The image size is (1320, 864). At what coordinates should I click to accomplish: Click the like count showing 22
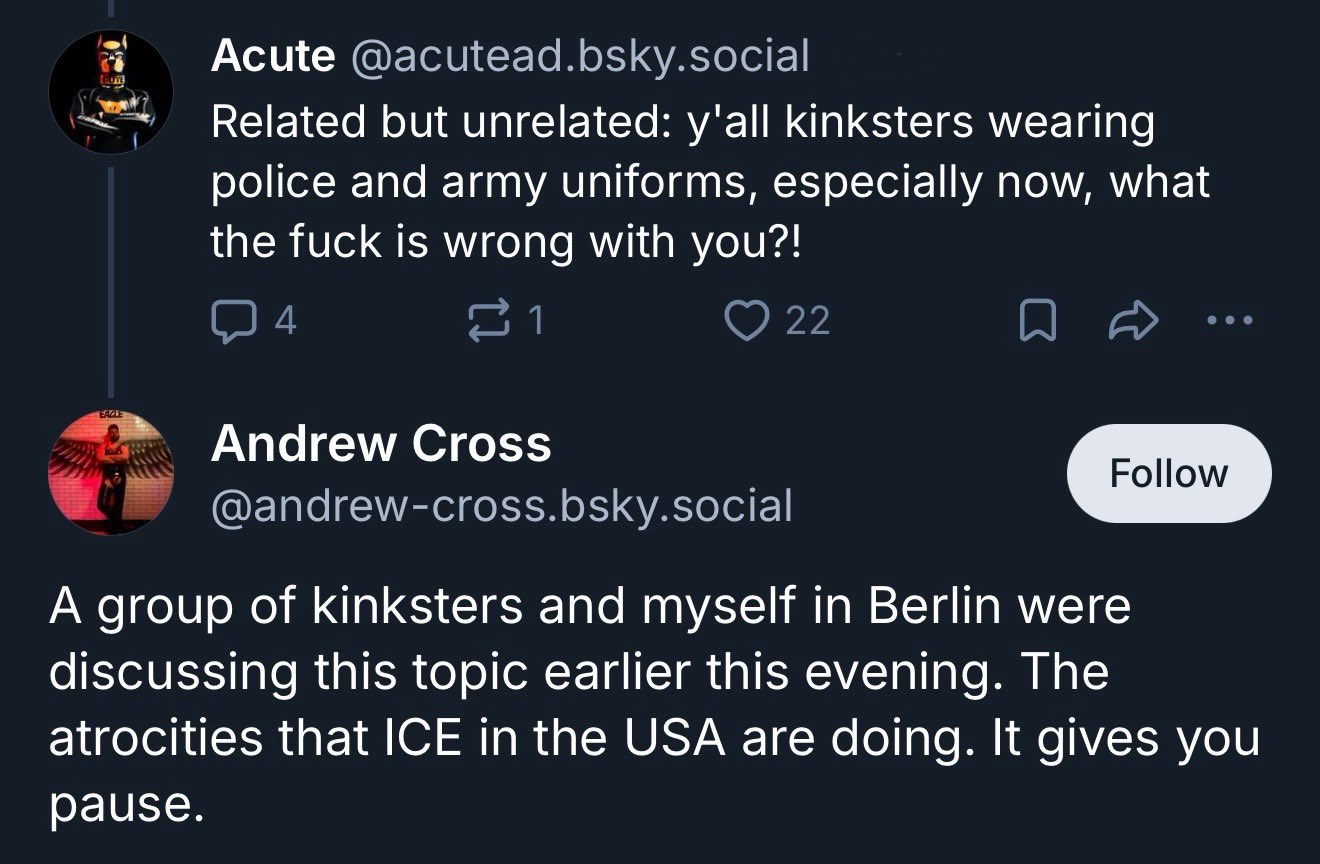tap(808, 320)
